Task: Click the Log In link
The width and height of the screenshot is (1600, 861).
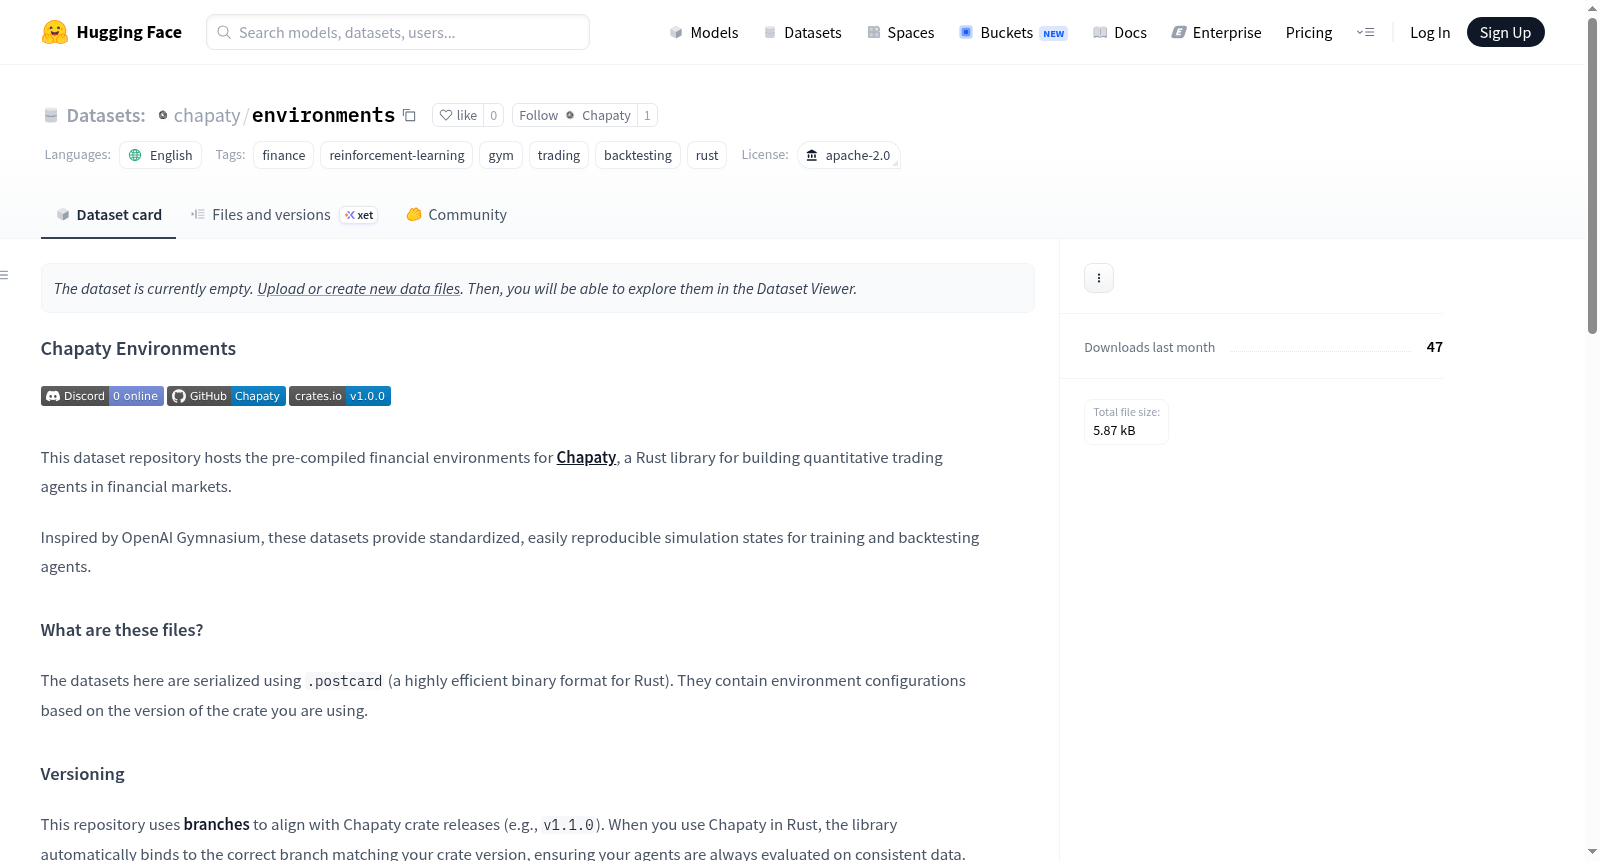Action: pyautogui.click(x=1430, y=32)
